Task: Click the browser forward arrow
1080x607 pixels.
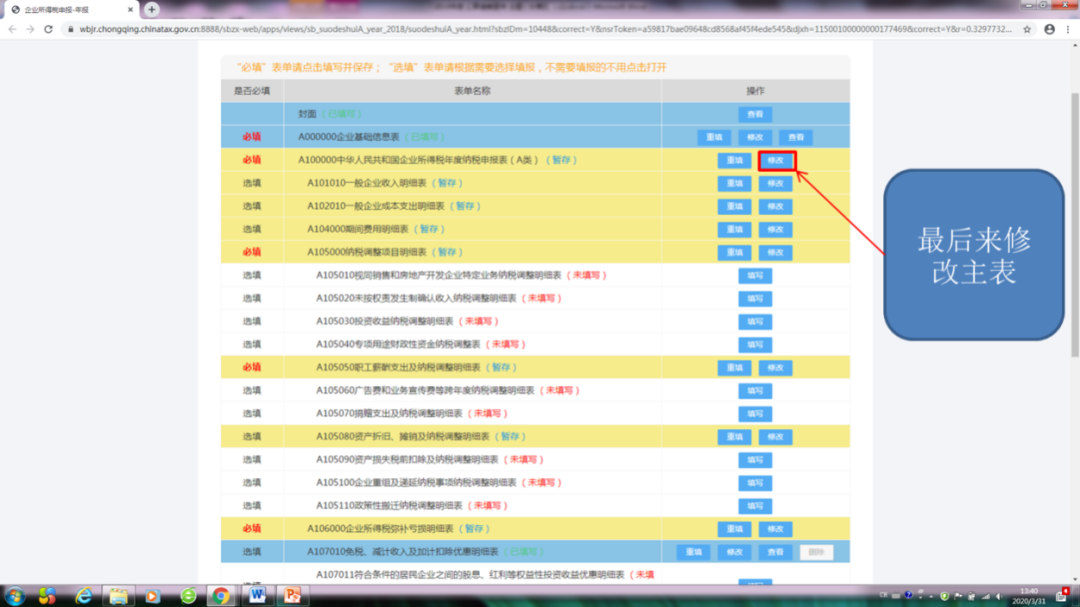Action: [x=30, y=30]
